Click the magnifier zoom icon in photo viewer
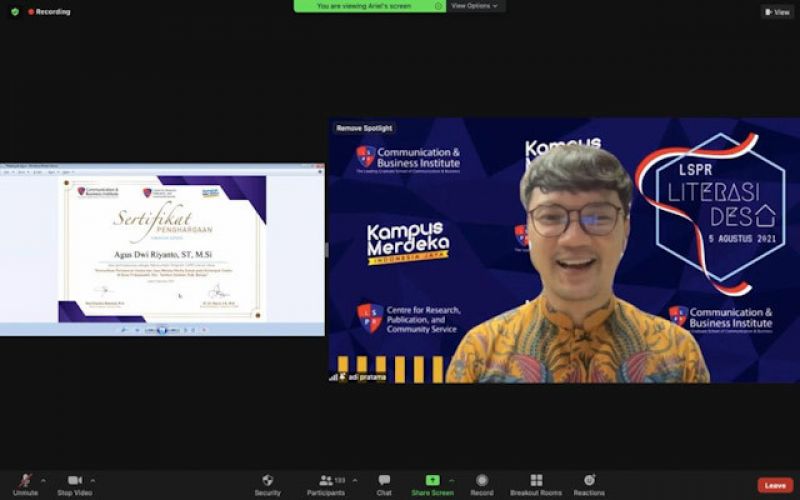The width and height of the screenshot is (800, 500). click(x=123, y=330)
